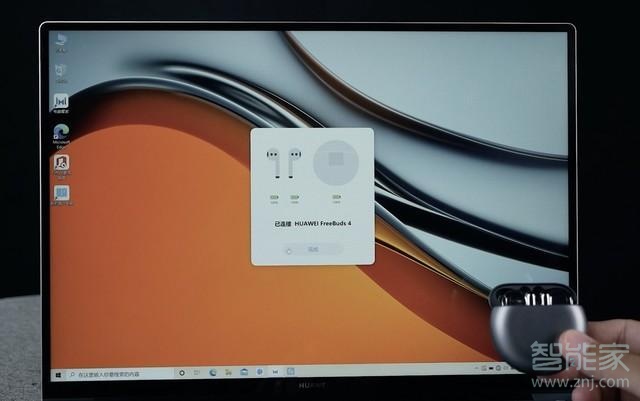Click the left earbud battery indicator

[272, 199]
